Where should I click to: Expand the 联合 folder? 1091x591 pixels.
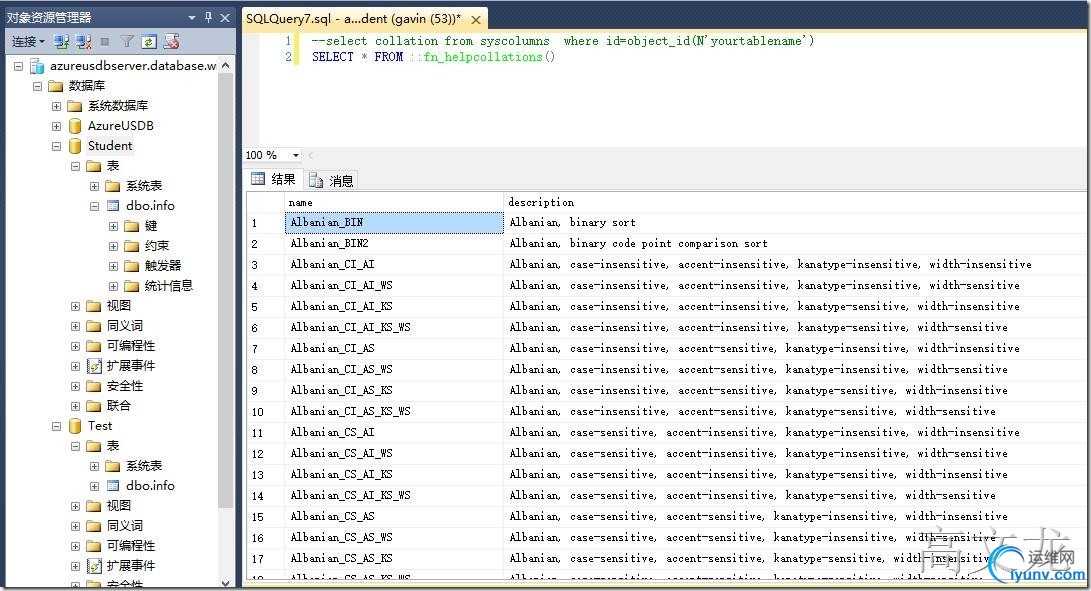(x=75, y=406)
